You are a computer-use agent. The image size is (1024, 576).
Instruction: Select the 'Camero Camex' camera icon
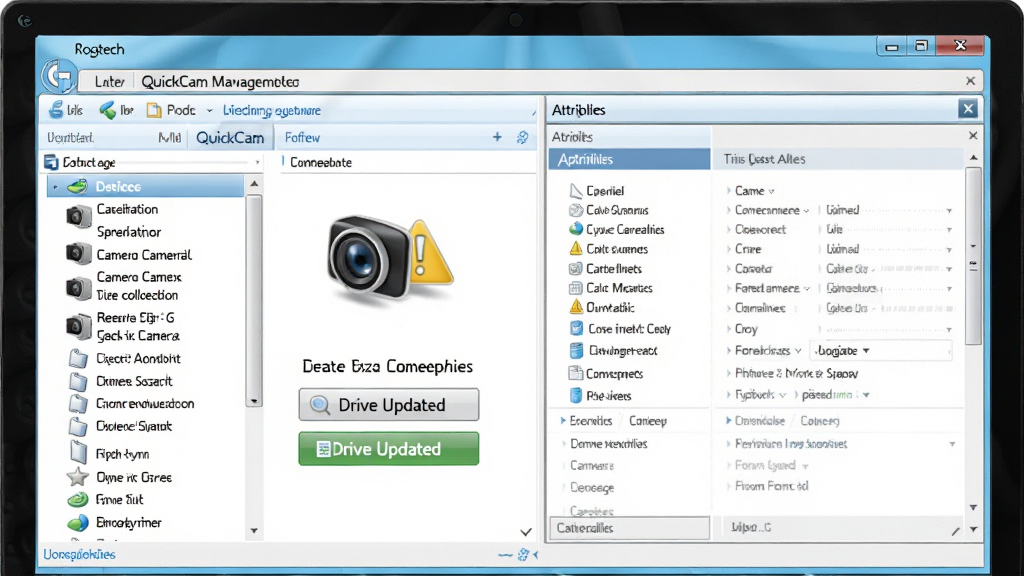coord(78,287)
